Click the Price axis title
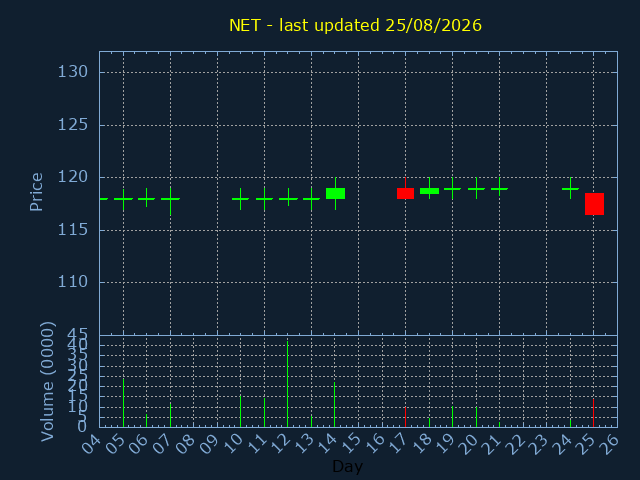Image resolution: width=640 pixels, height=480 pixels. (36, 192)
